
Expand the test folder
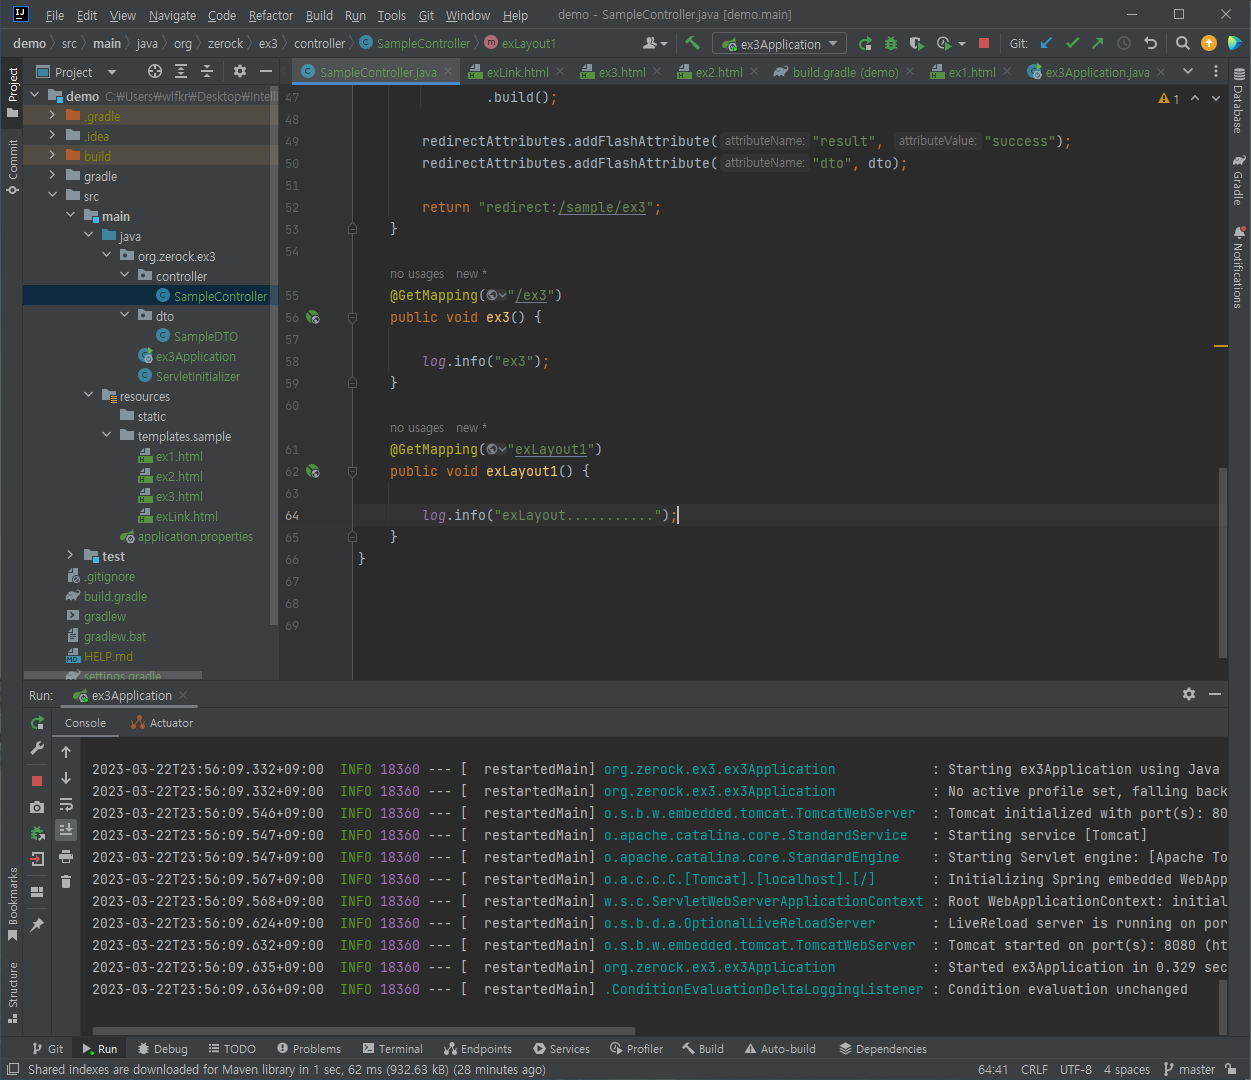click(x=70, y=556)
